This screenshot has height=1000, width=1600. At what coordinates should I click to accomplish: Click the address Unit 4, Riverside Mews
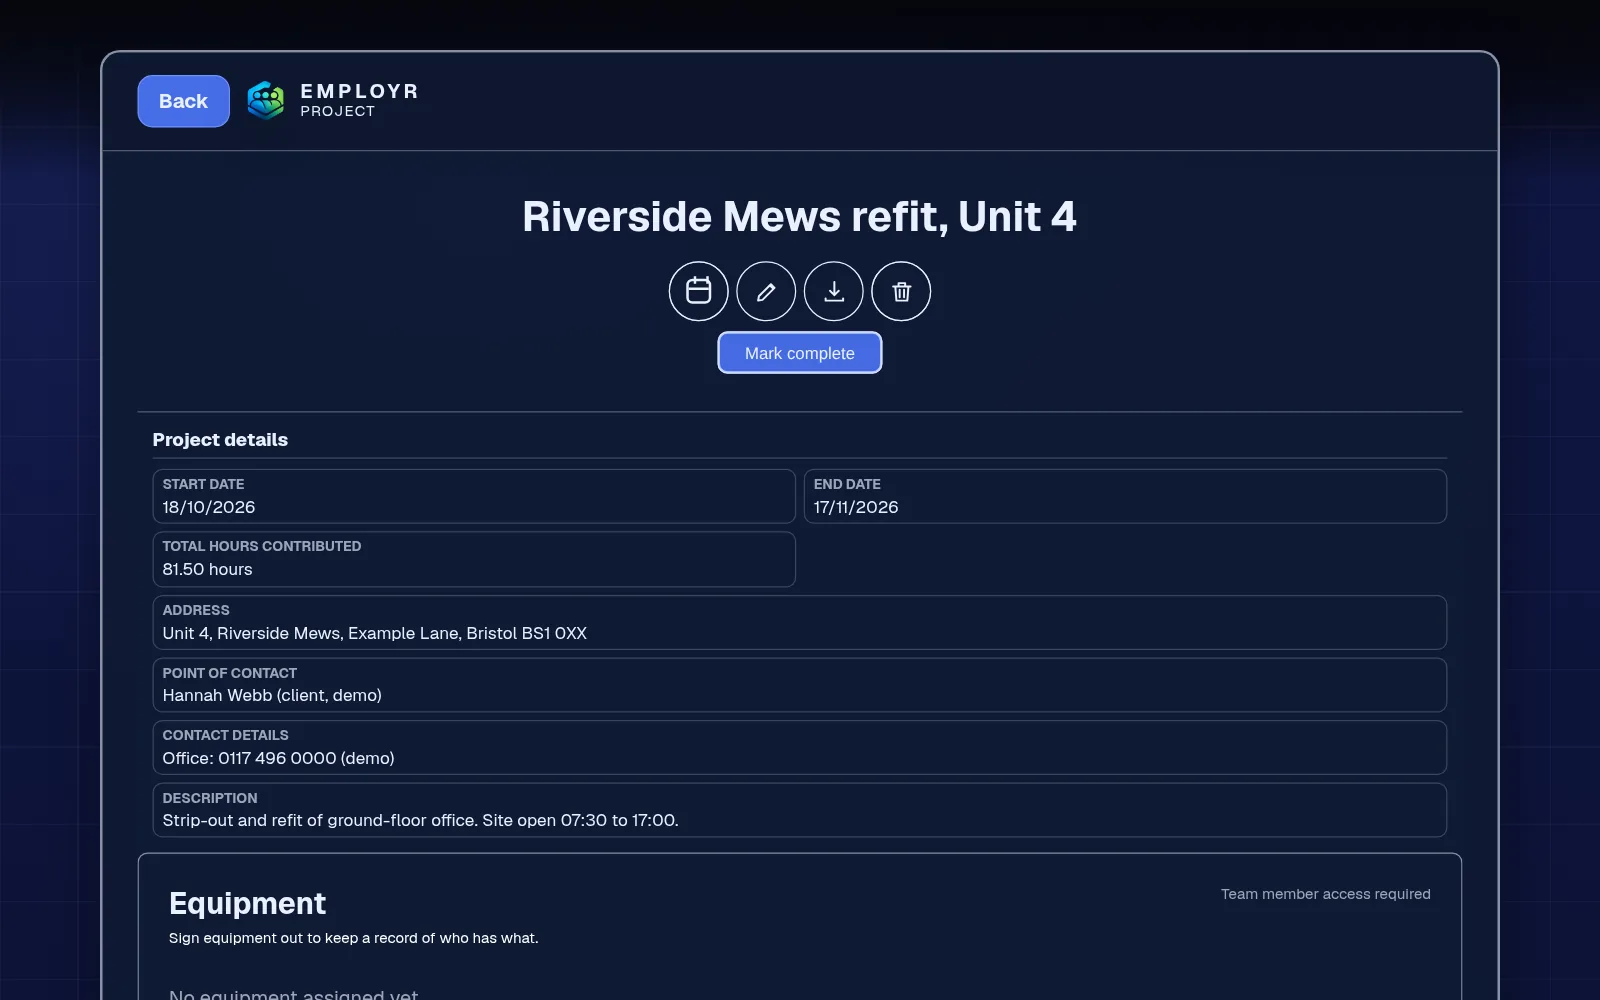[375, 633]
